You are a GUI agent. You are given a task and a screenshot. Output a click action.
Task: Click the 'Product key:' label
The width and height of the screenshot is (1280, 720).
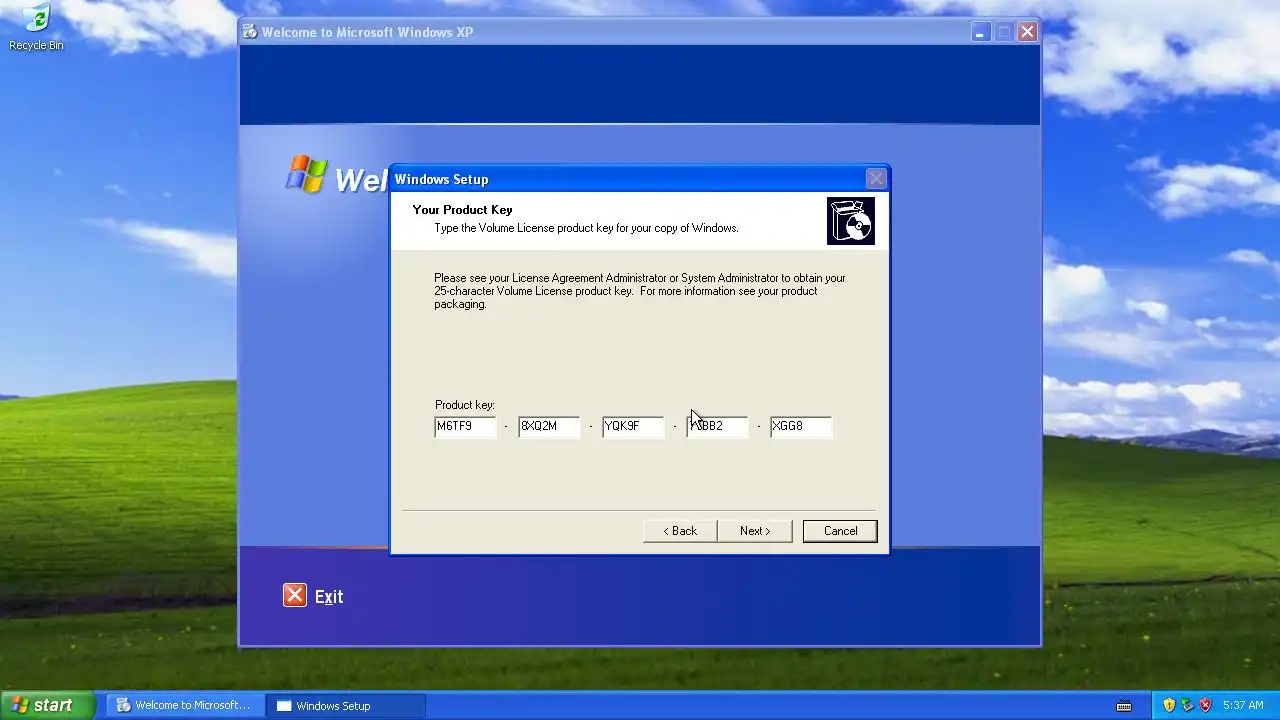[465, 405]
